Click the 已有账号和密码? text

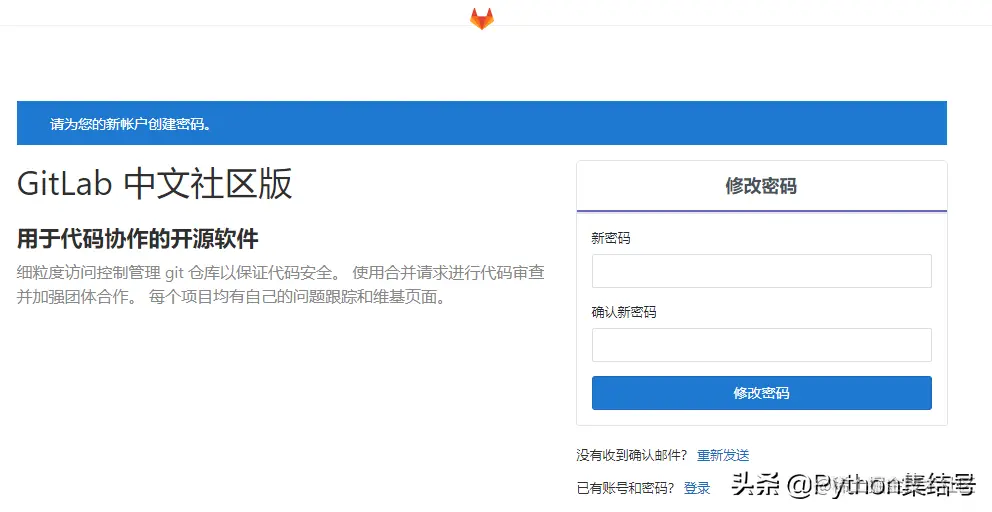pyautogui.click(x=626, y=488)
